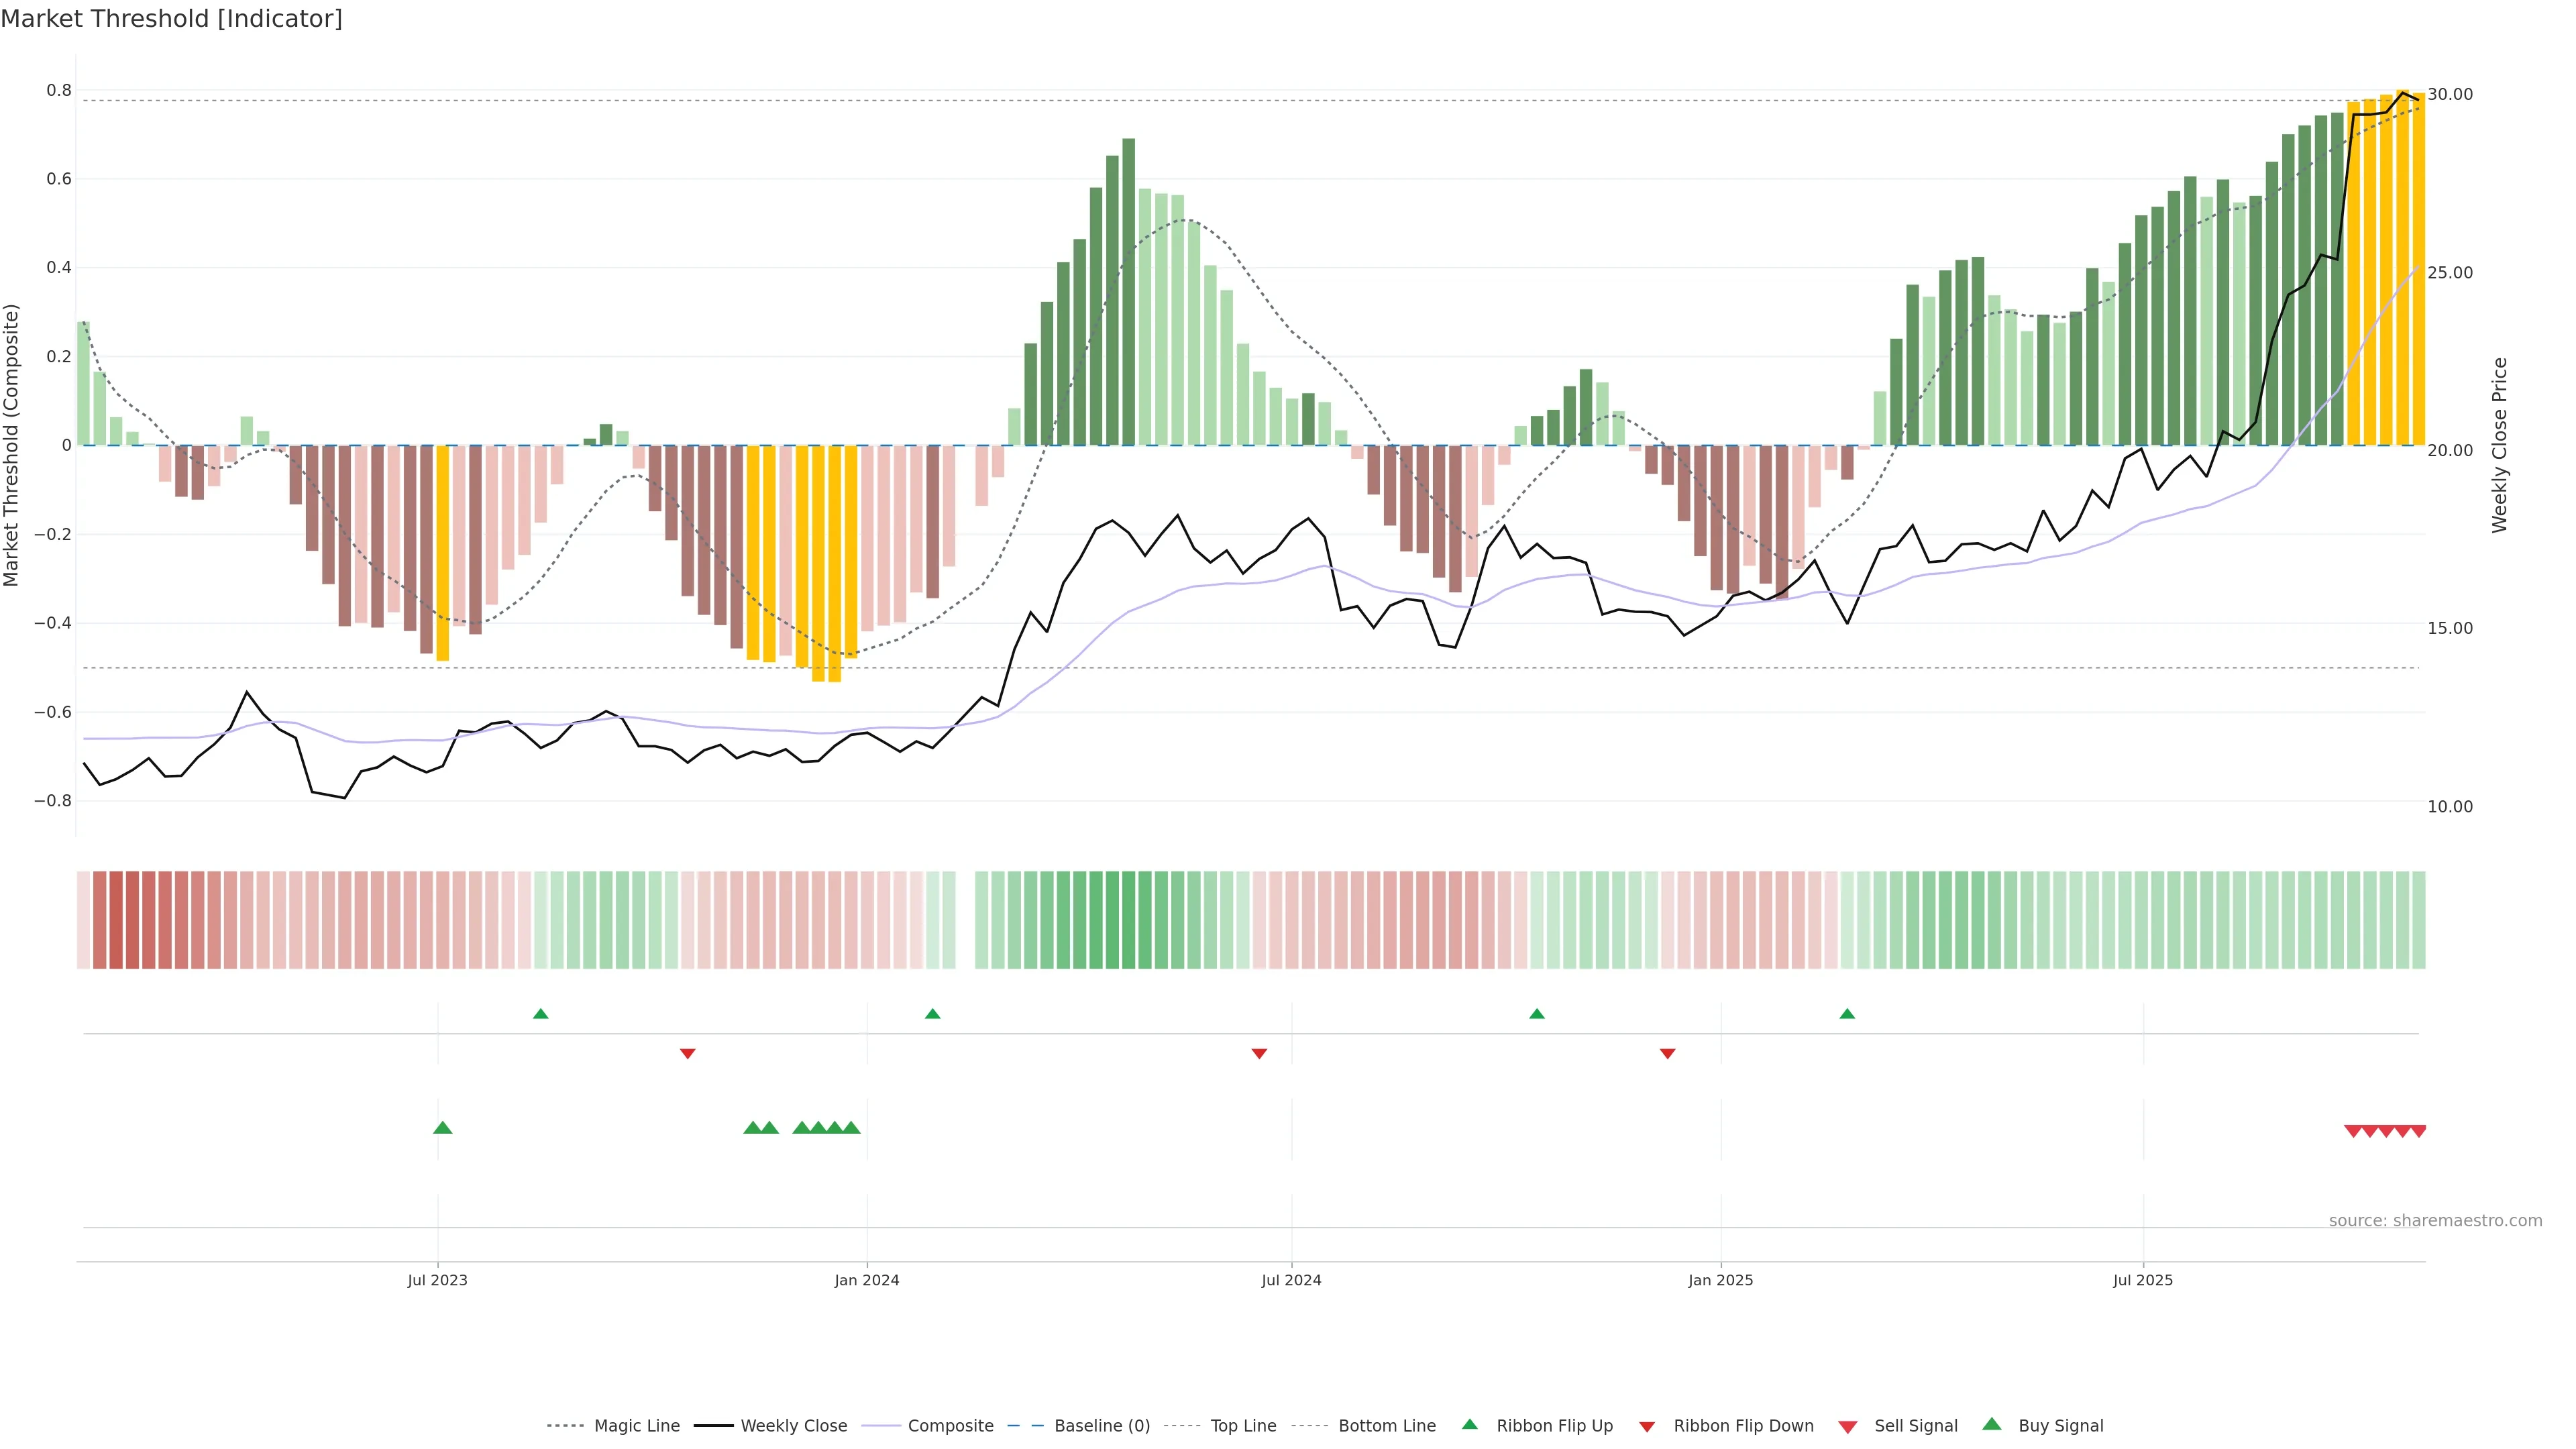Click the last red sell signal marker
The height and width of the screenshot is (1449, 2576).
[x=2418, y=1131]
